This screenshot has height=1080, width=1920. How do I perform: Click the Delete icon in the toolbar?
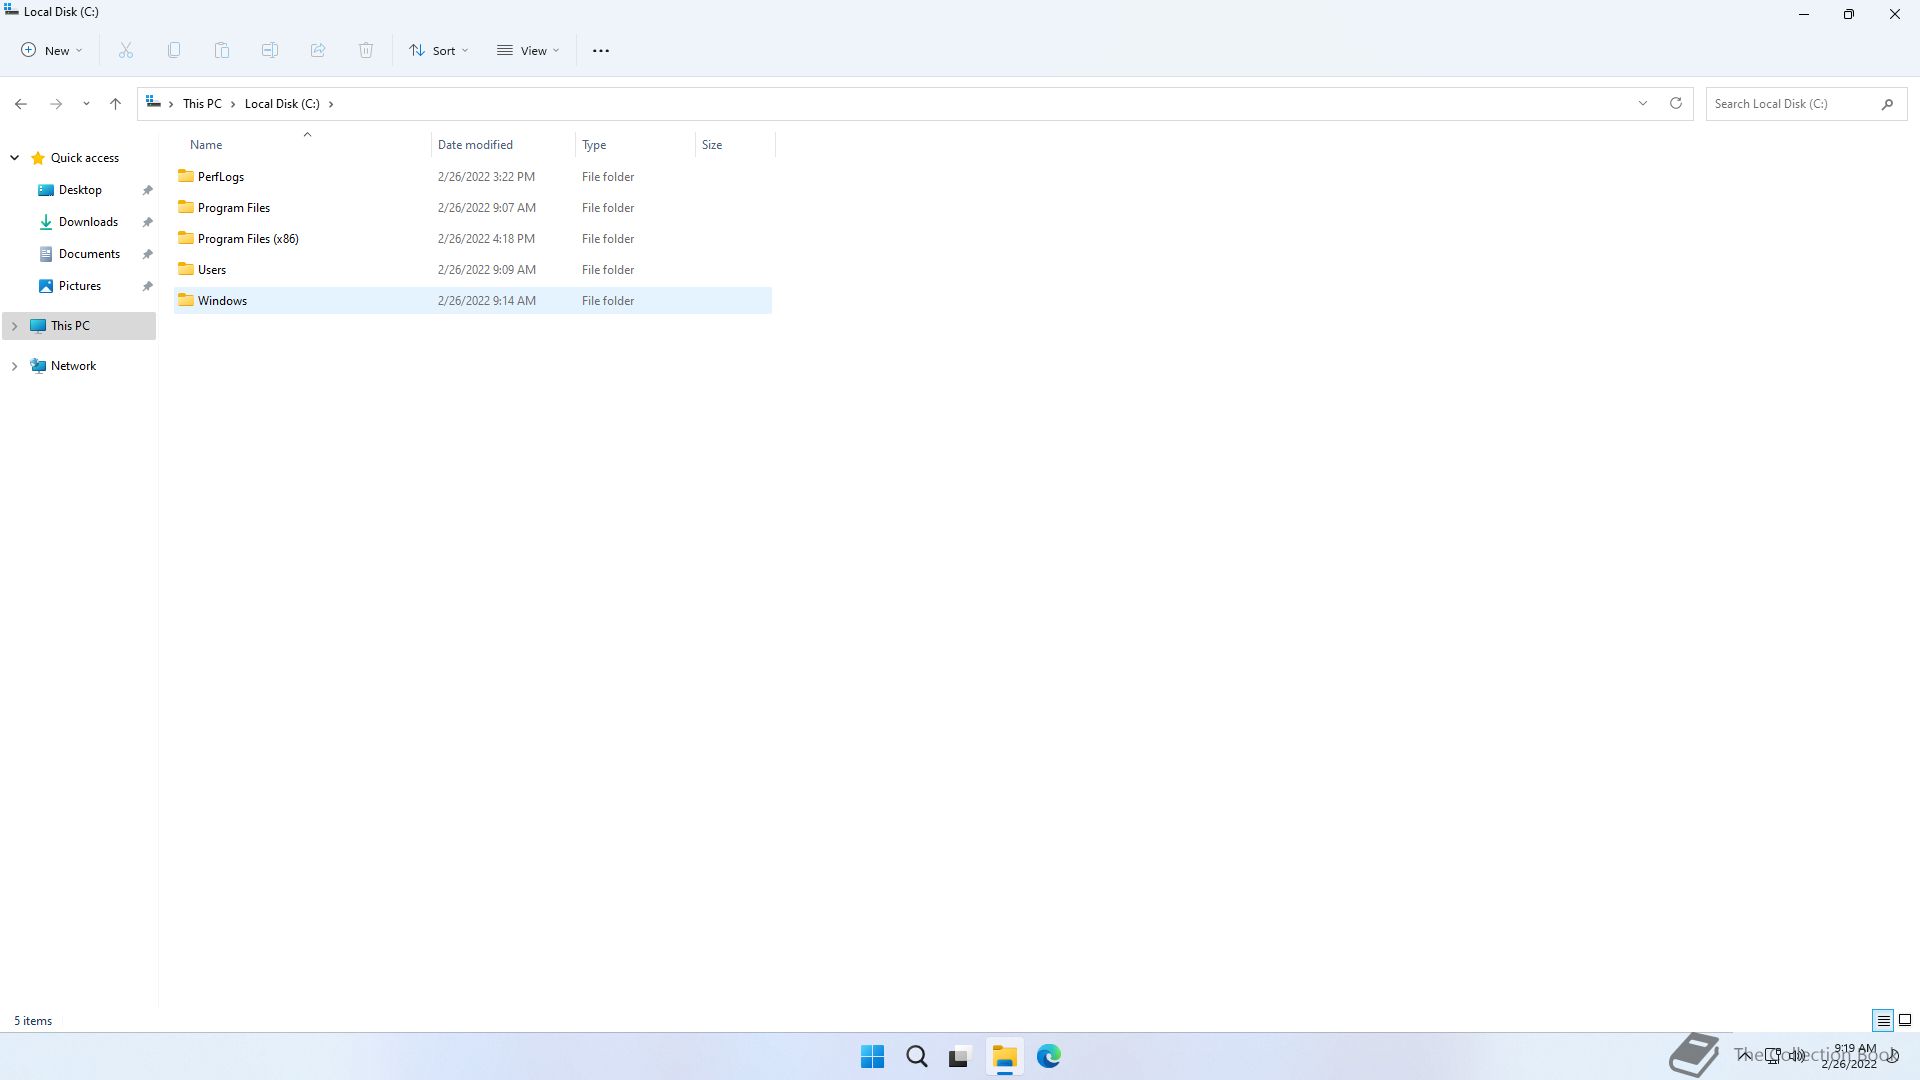[x=366, y=50]
